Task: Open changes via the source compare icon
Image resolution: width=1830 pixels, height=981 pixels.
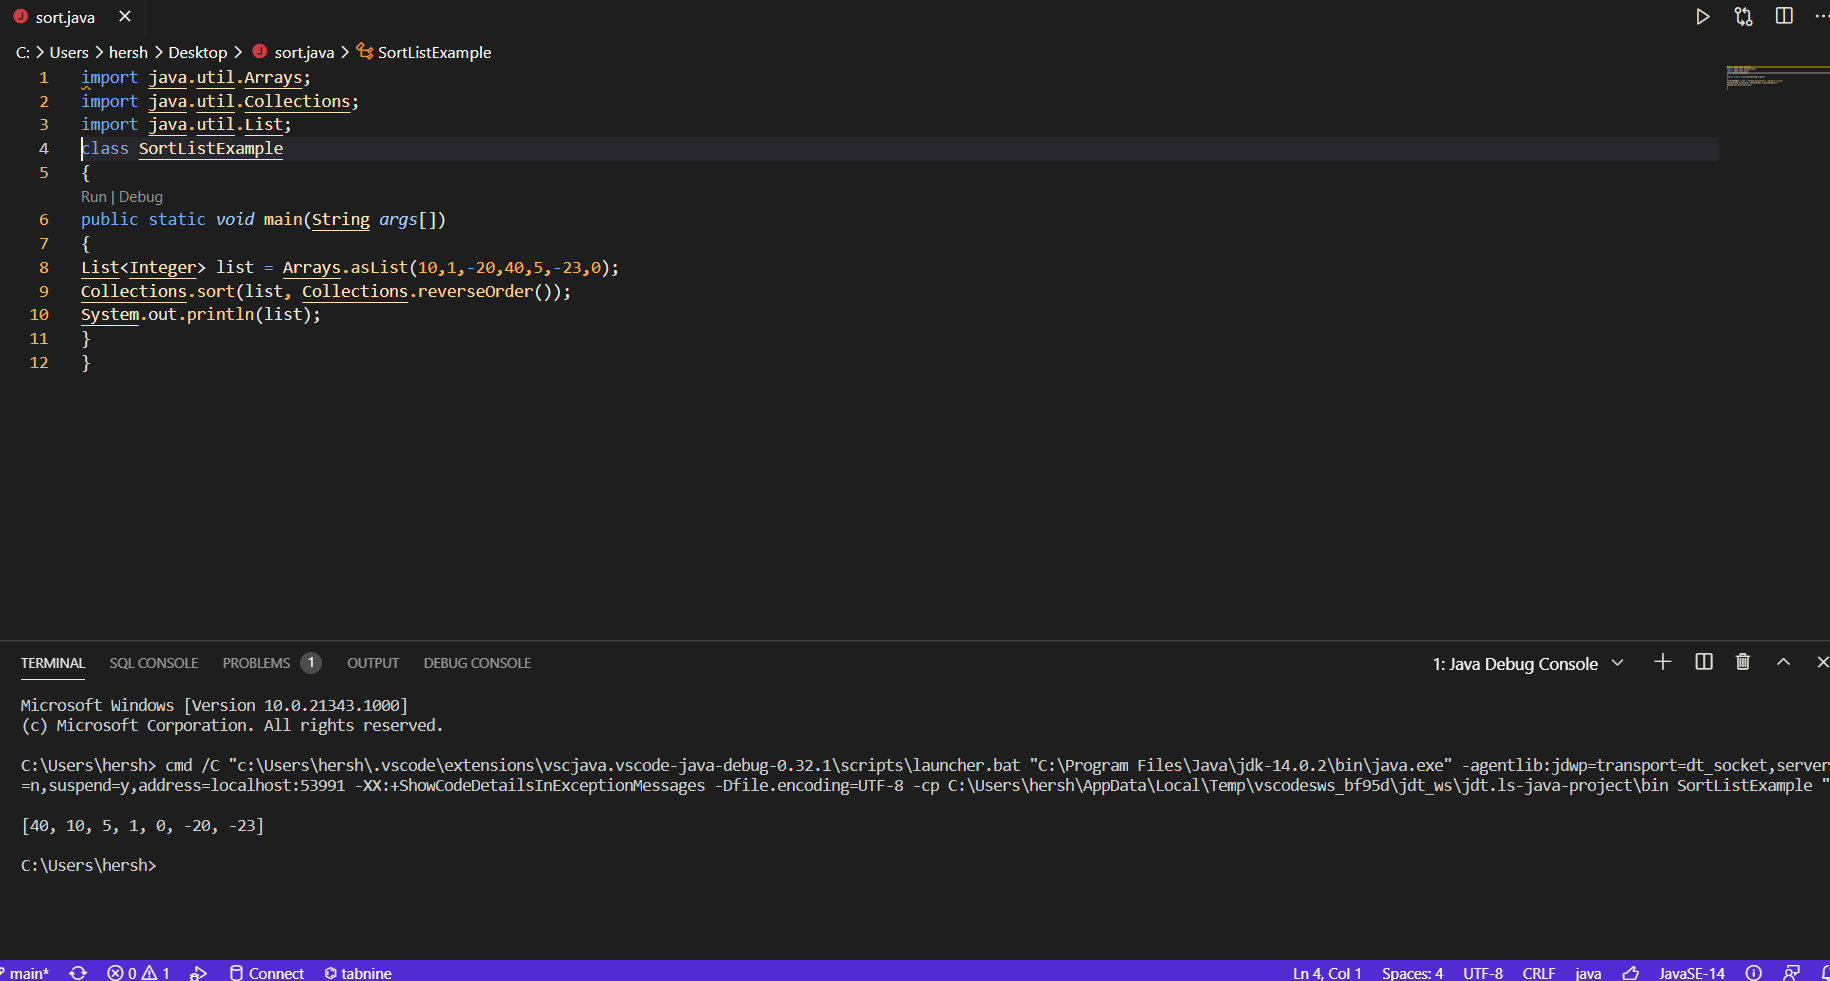Action: [x=1743, y=17]
